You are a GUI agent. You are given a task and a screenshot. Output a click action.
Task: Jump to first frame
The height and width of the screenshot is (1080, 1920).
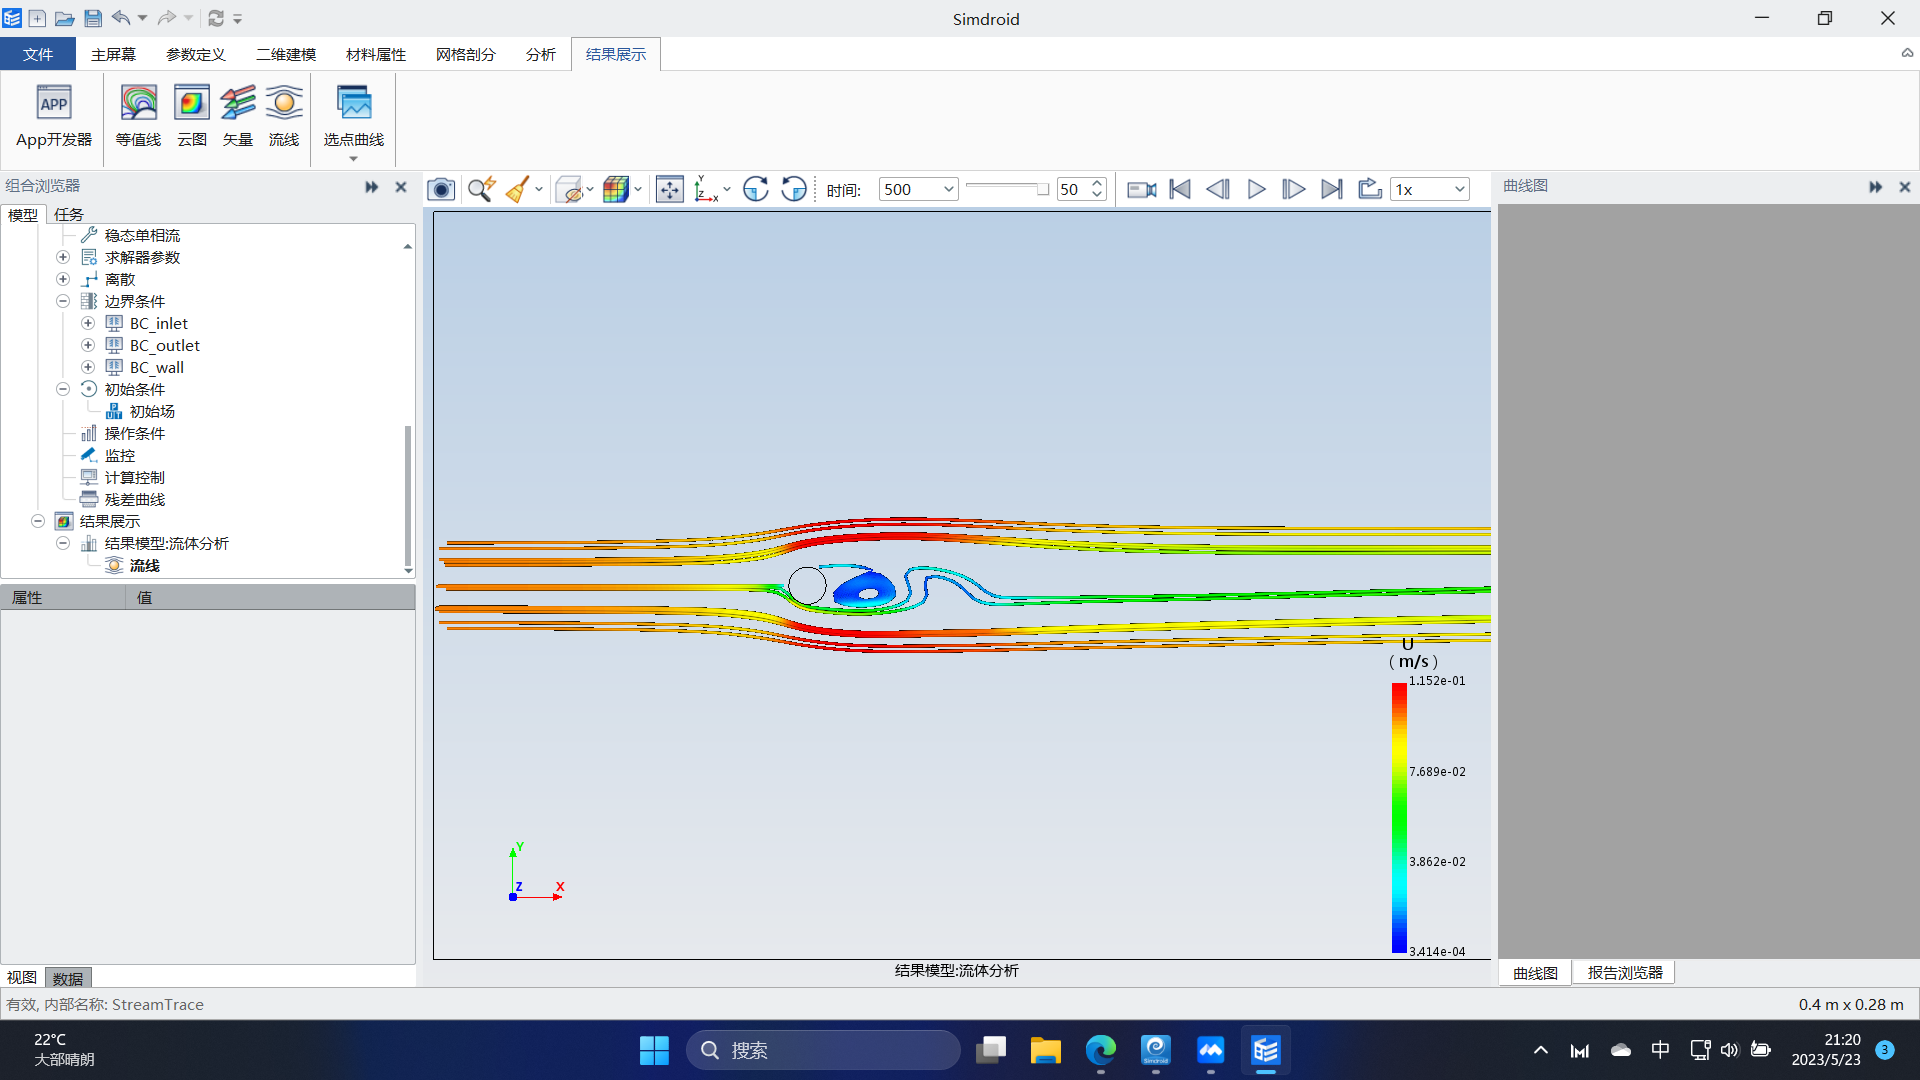pos(1180,189)
